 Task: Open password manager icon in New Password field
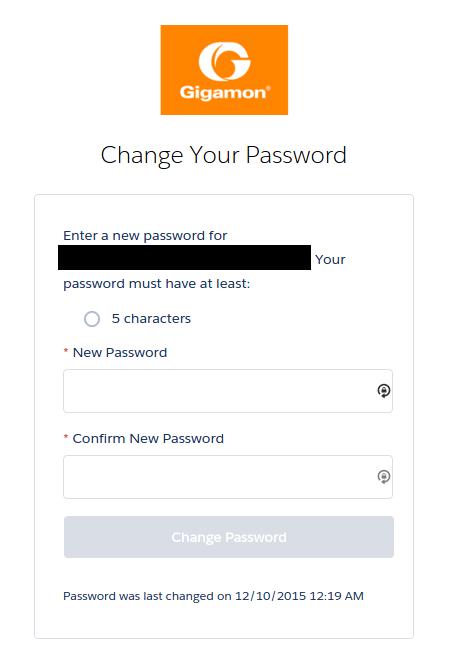[x=384, y=391]
